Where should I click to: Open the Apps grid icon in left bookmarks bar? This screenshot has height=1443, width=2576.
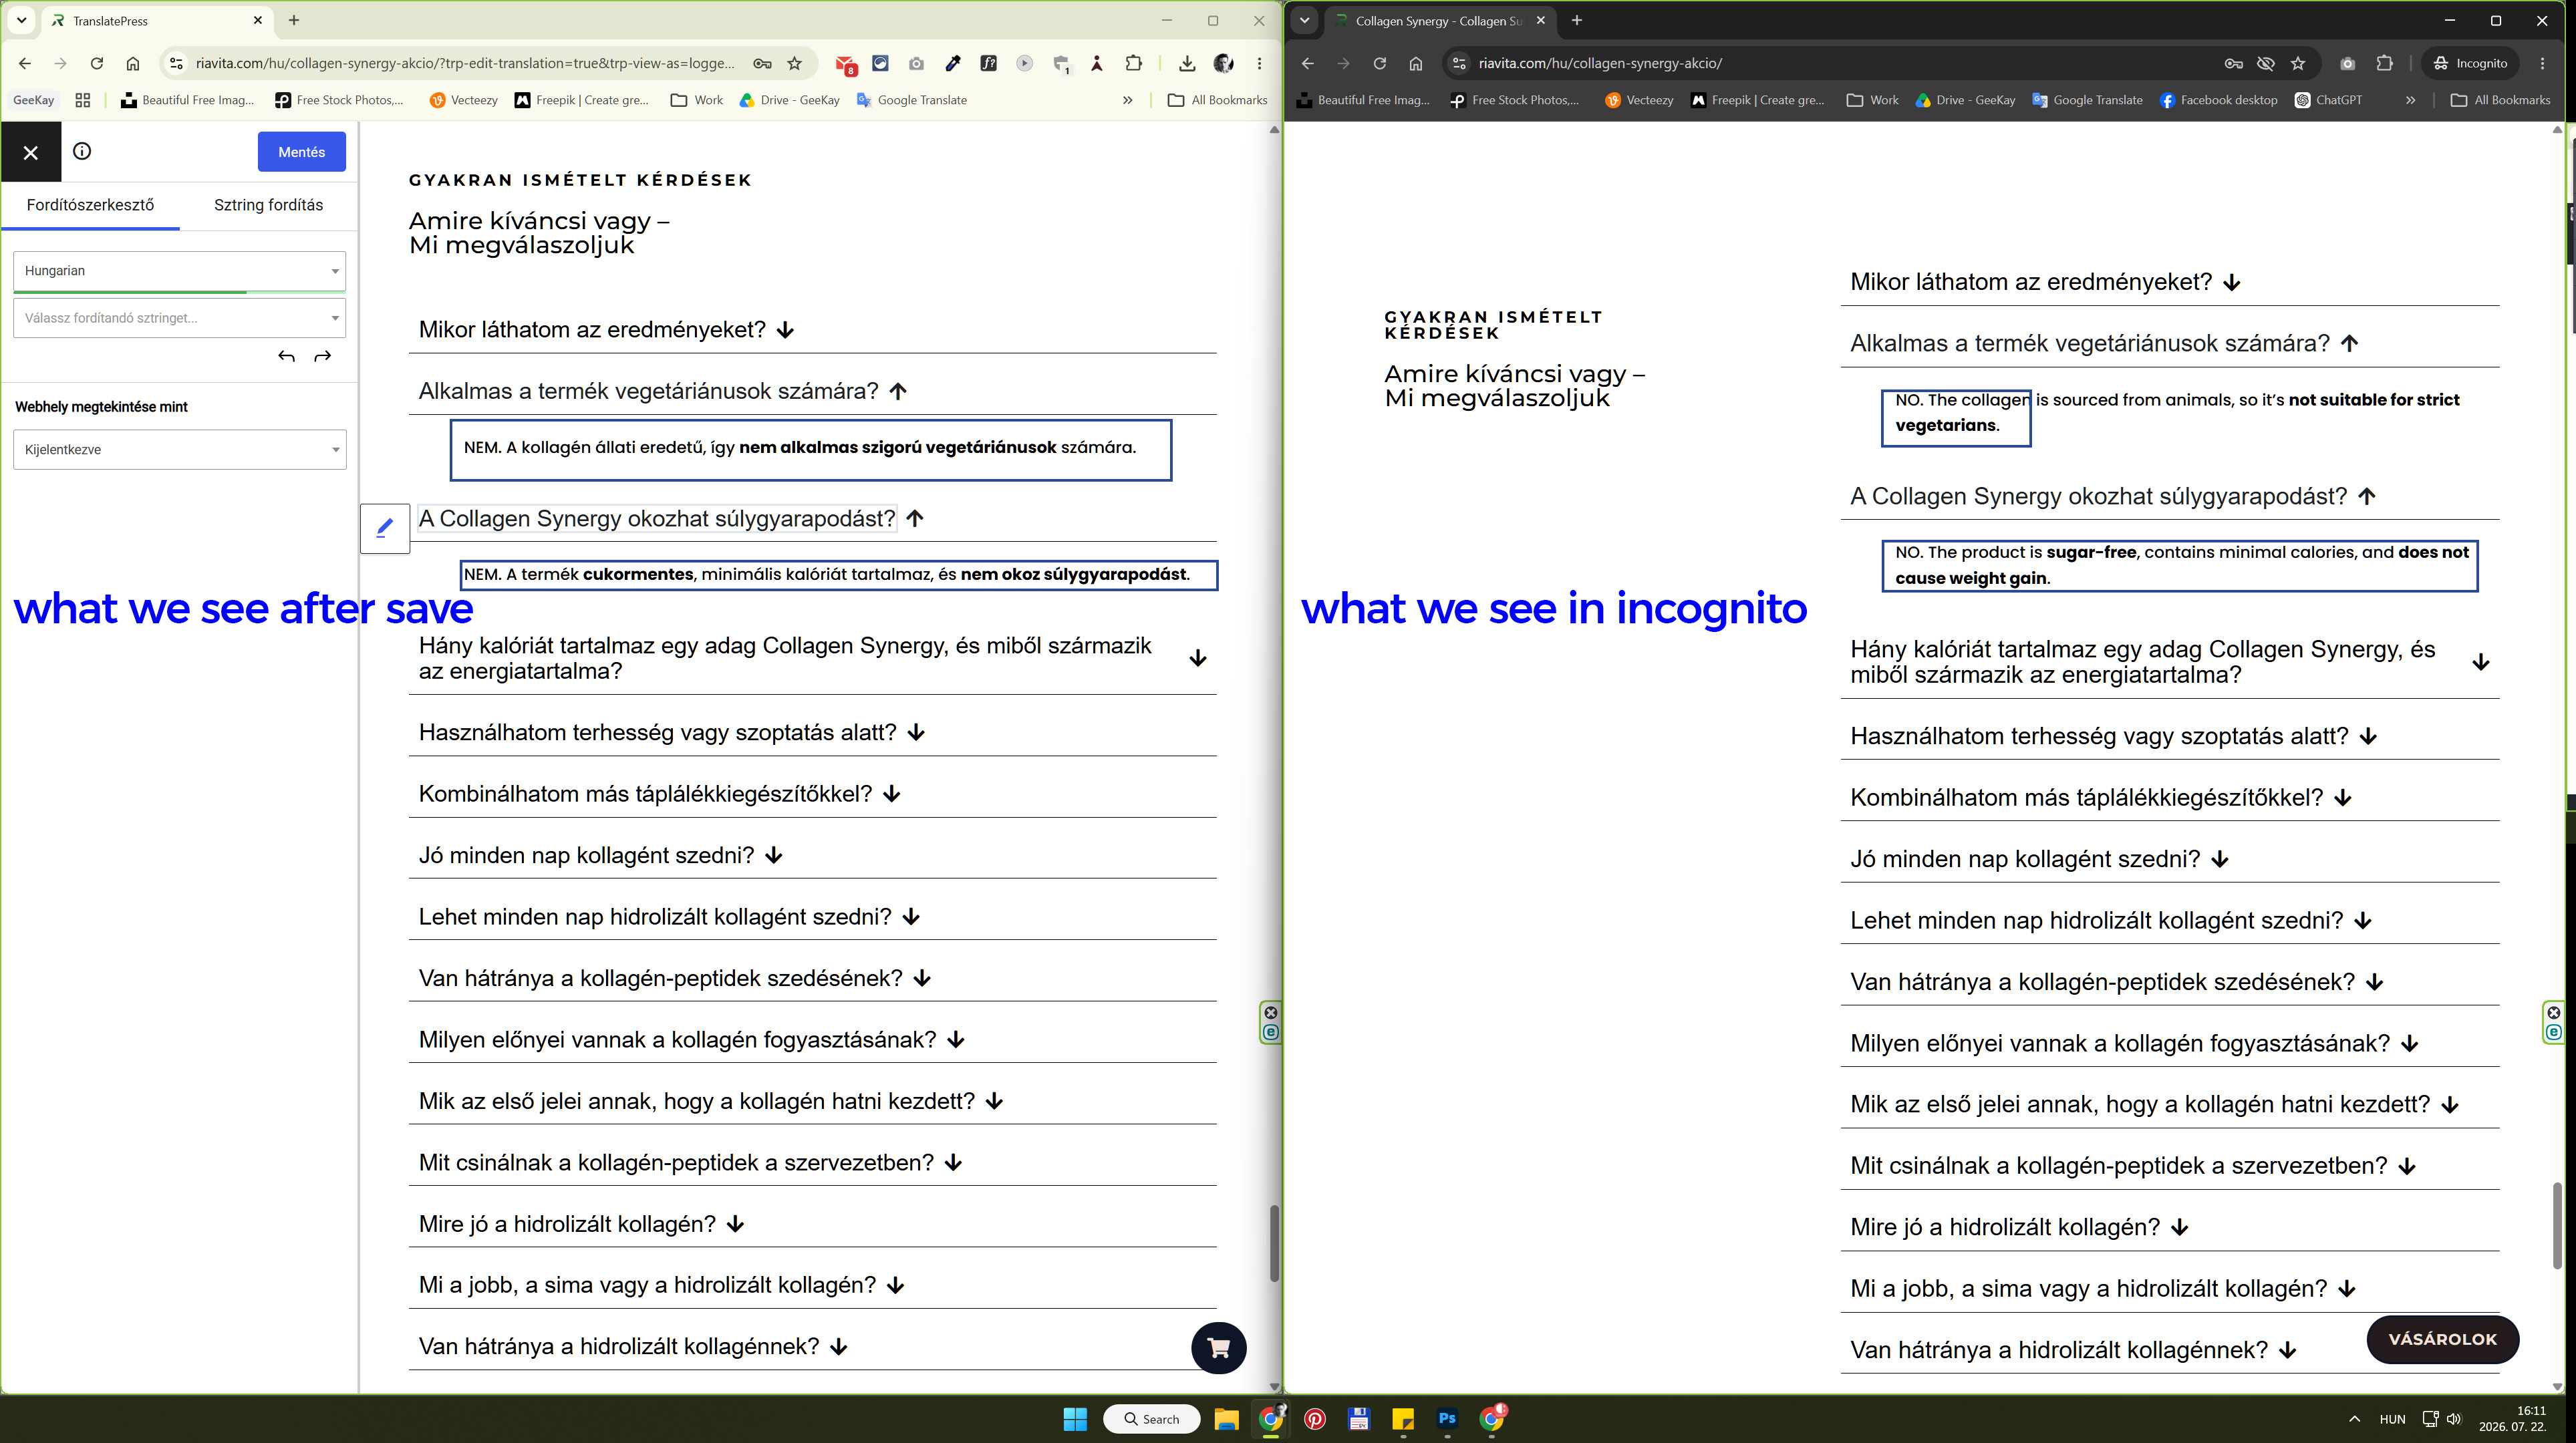(x=83, y=100)
